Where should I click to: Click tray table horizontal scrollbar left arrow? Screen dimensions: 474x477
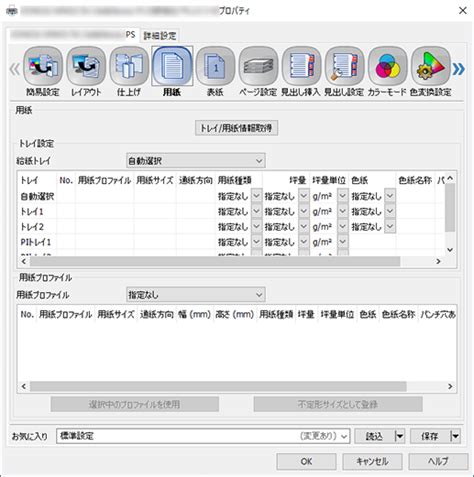[23, 262]
